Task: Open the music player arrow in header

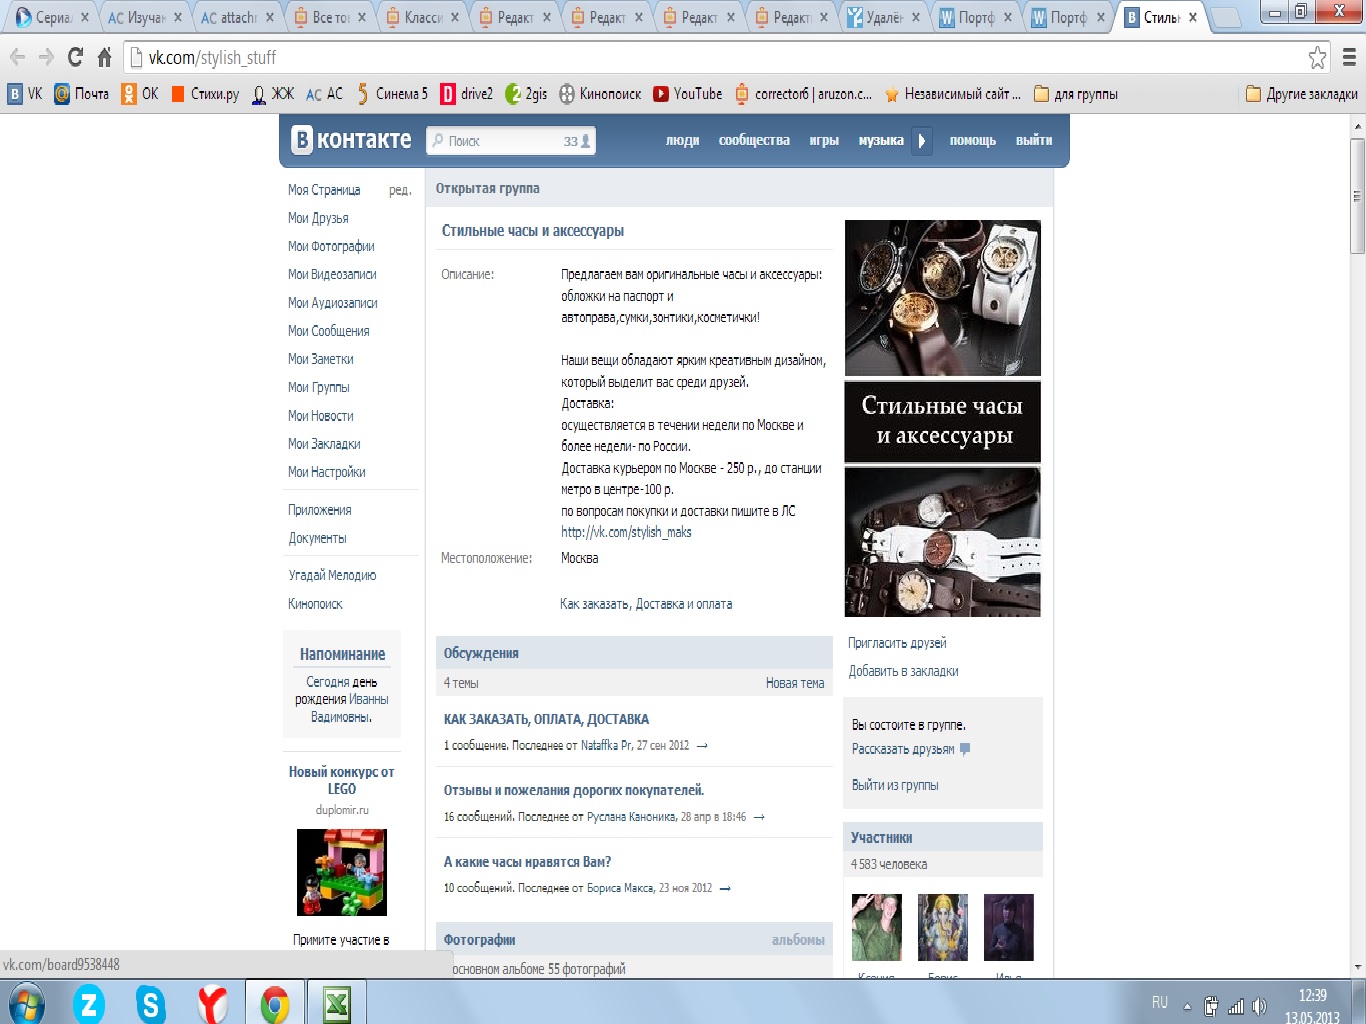Action: [x=922, y=141]
